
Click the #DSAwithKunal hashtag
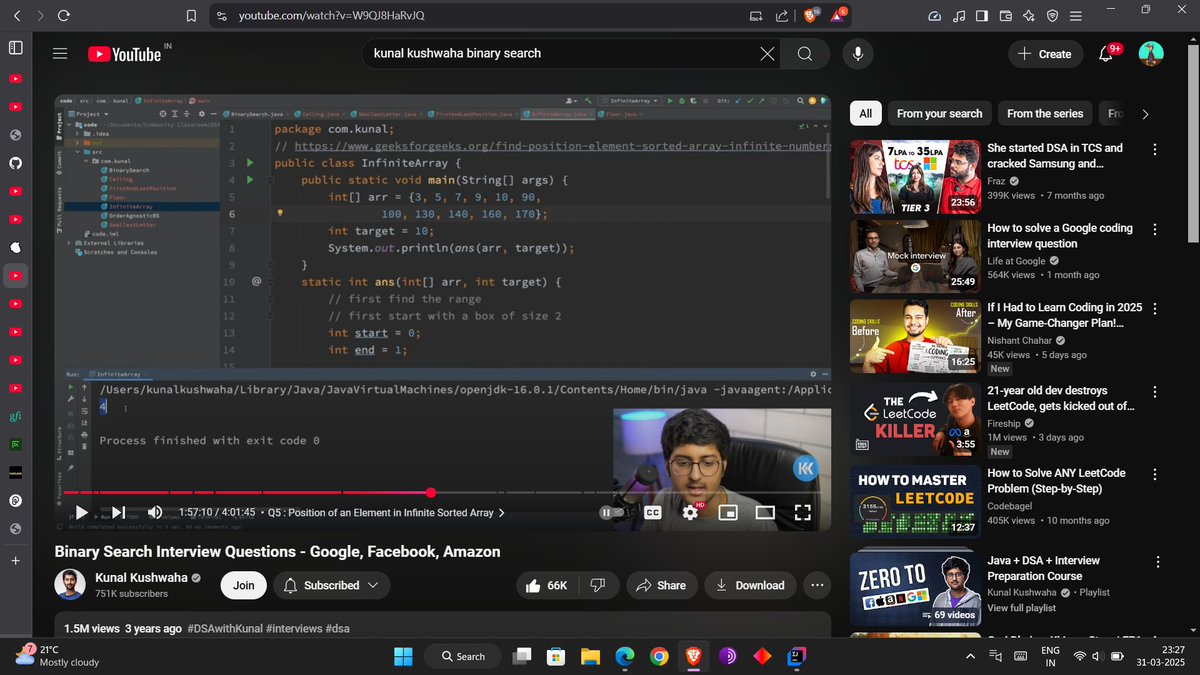click(x=225, y=629)
